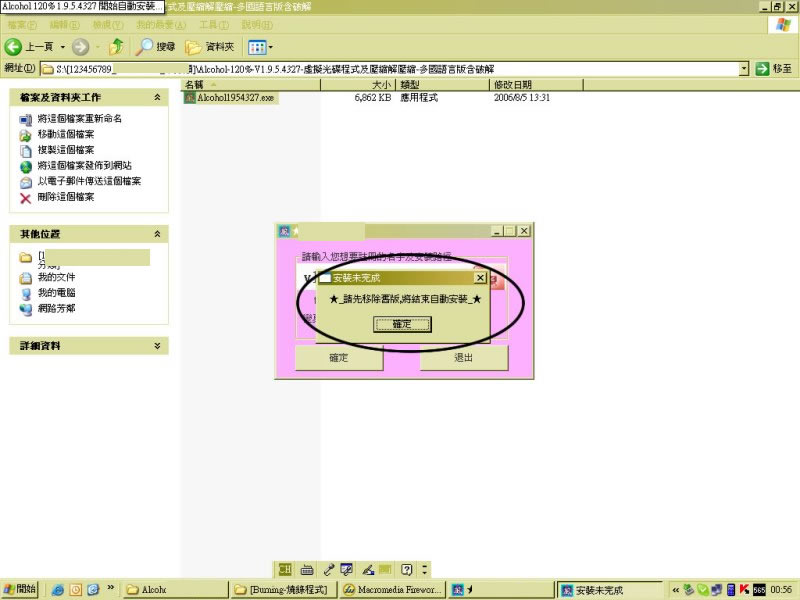Click the microphone icon on language bar
800x600 pixels.
[328, 569]
